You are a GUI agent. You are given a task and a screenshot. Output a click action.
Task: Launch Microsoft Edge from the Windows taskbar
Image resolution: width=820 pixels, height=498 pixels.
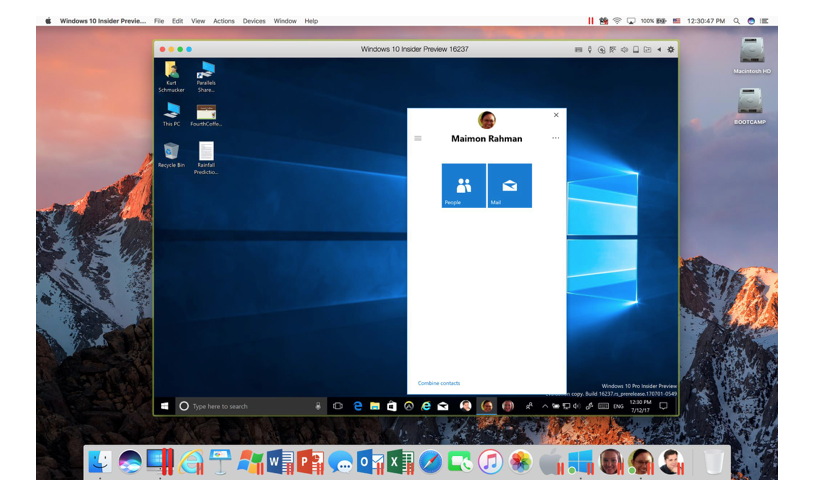point(358,406)
